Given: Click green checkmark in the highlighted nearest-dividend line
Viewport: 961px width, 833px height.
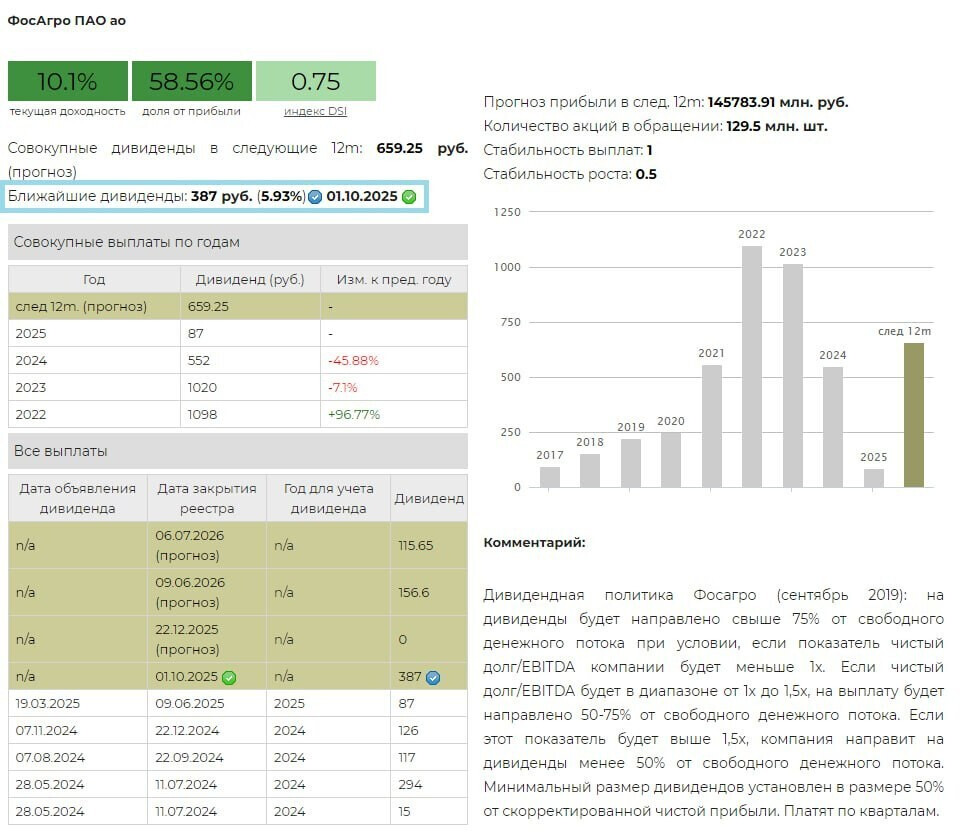Looking at the screenshot, I should (408, 197).
